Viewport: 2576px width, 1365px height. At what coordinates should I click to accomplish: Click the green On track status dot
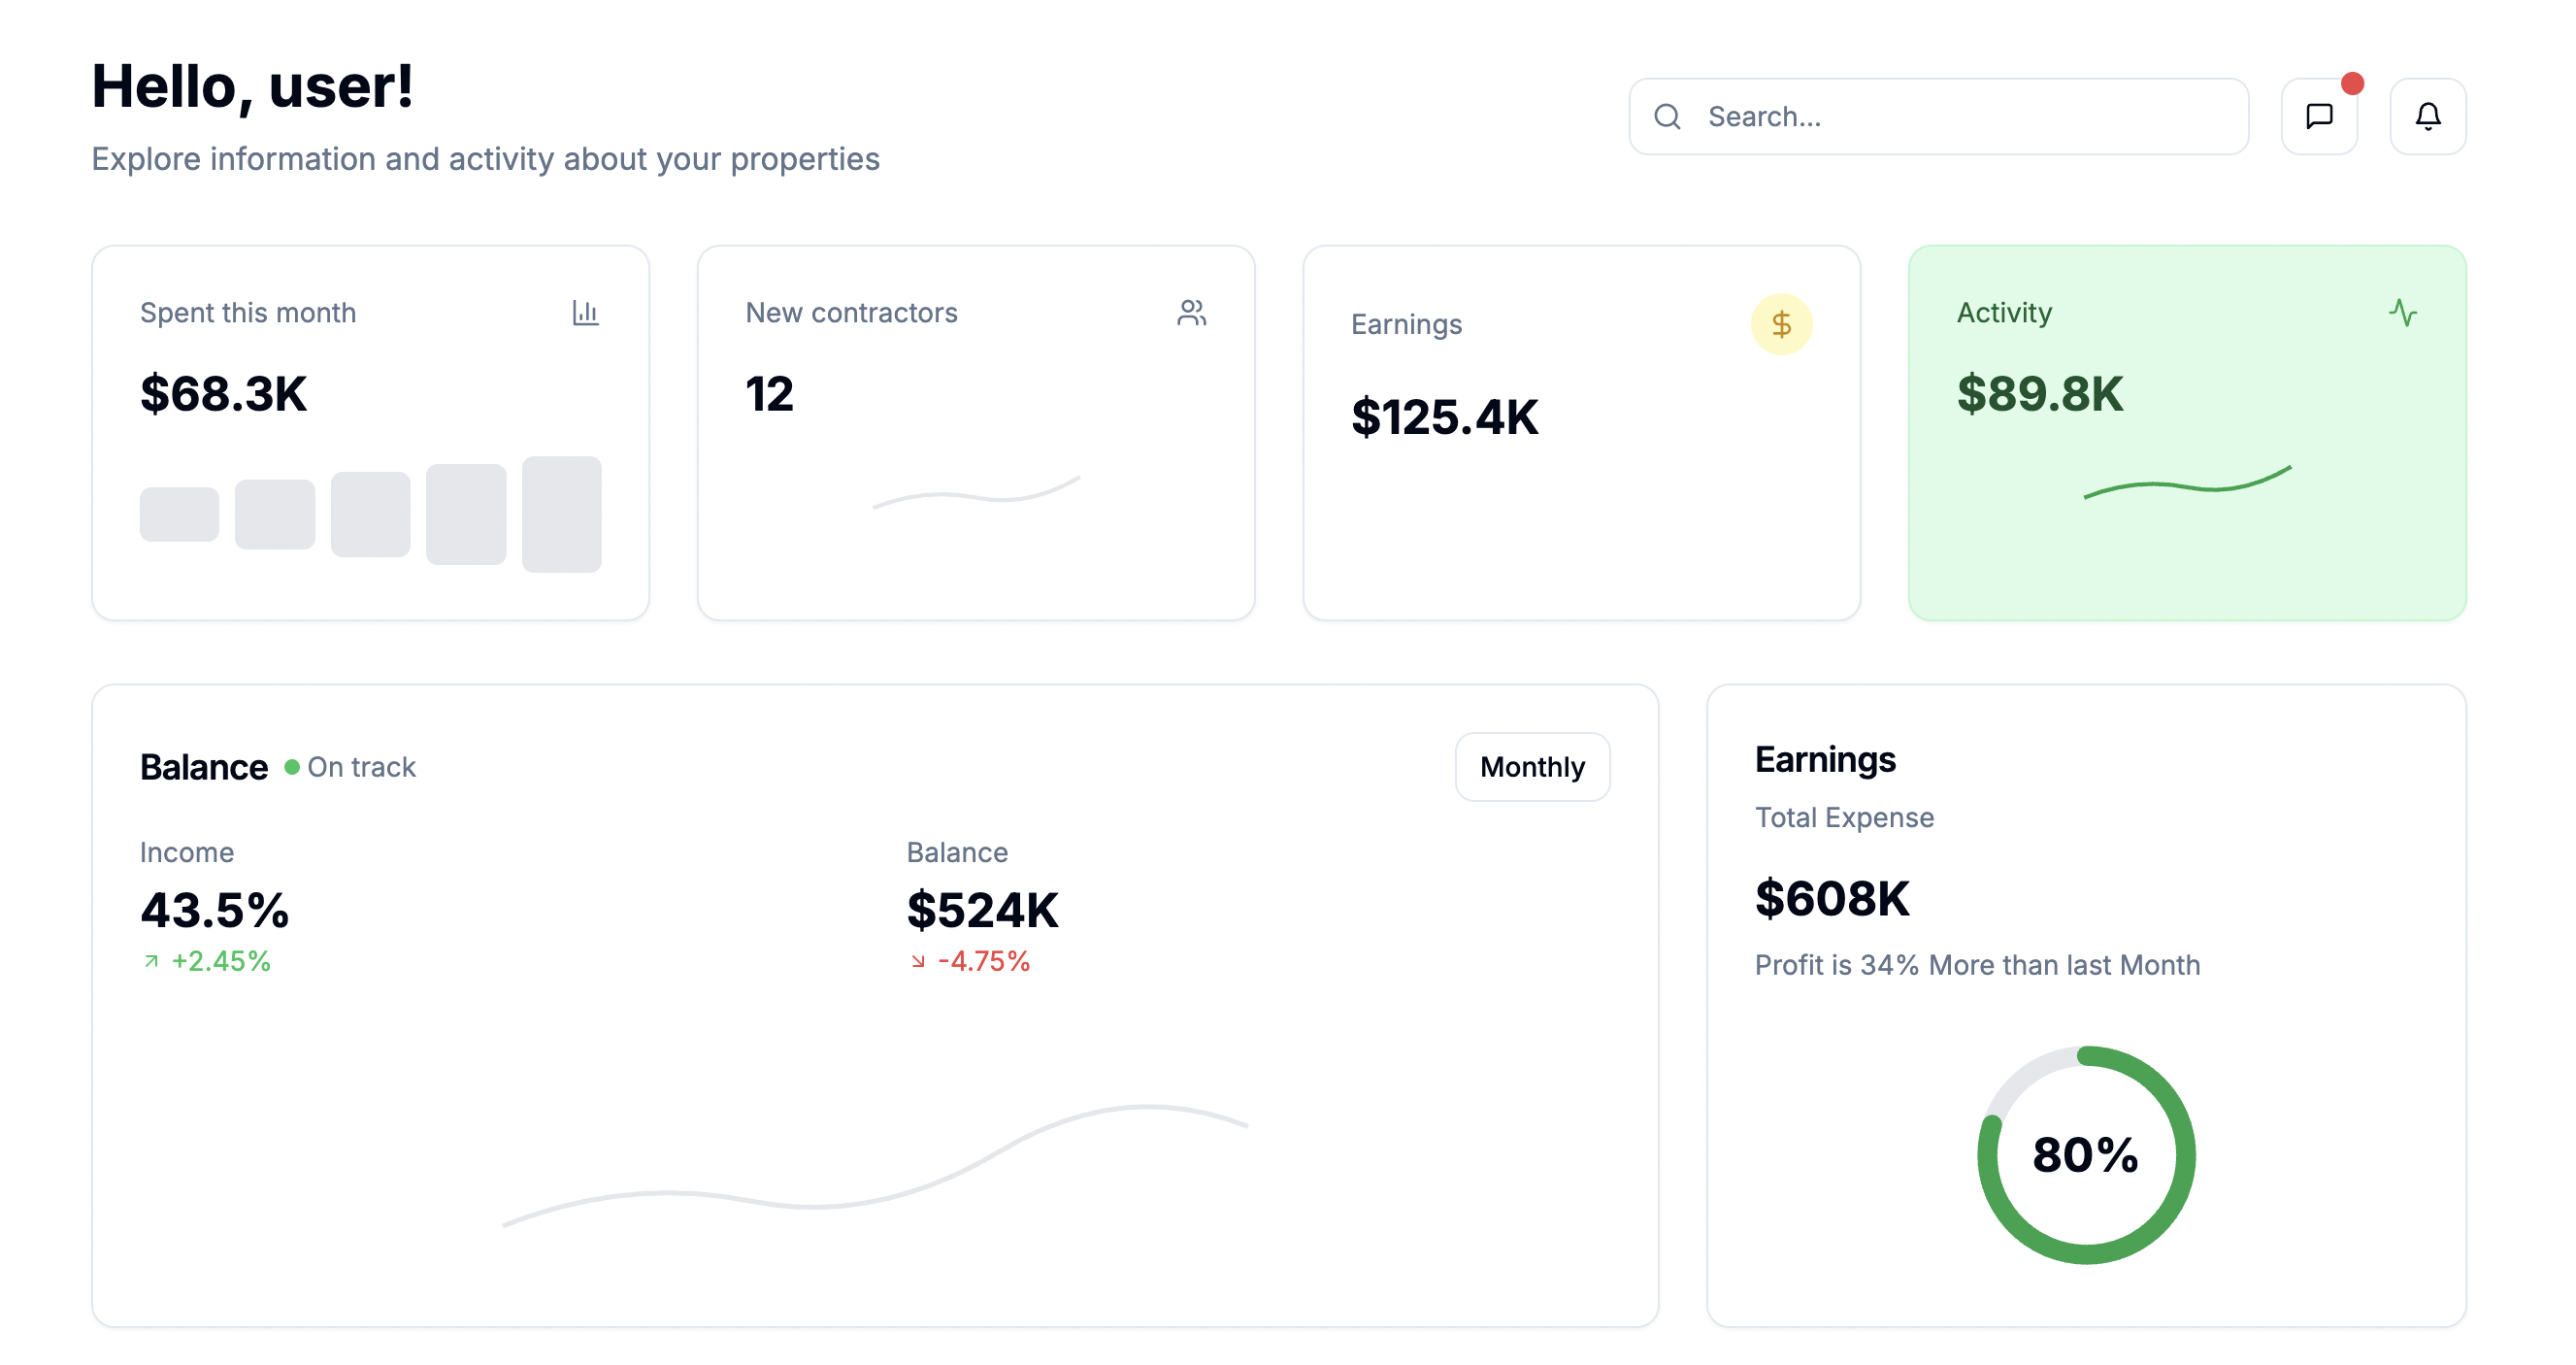(x=291, y=767)
